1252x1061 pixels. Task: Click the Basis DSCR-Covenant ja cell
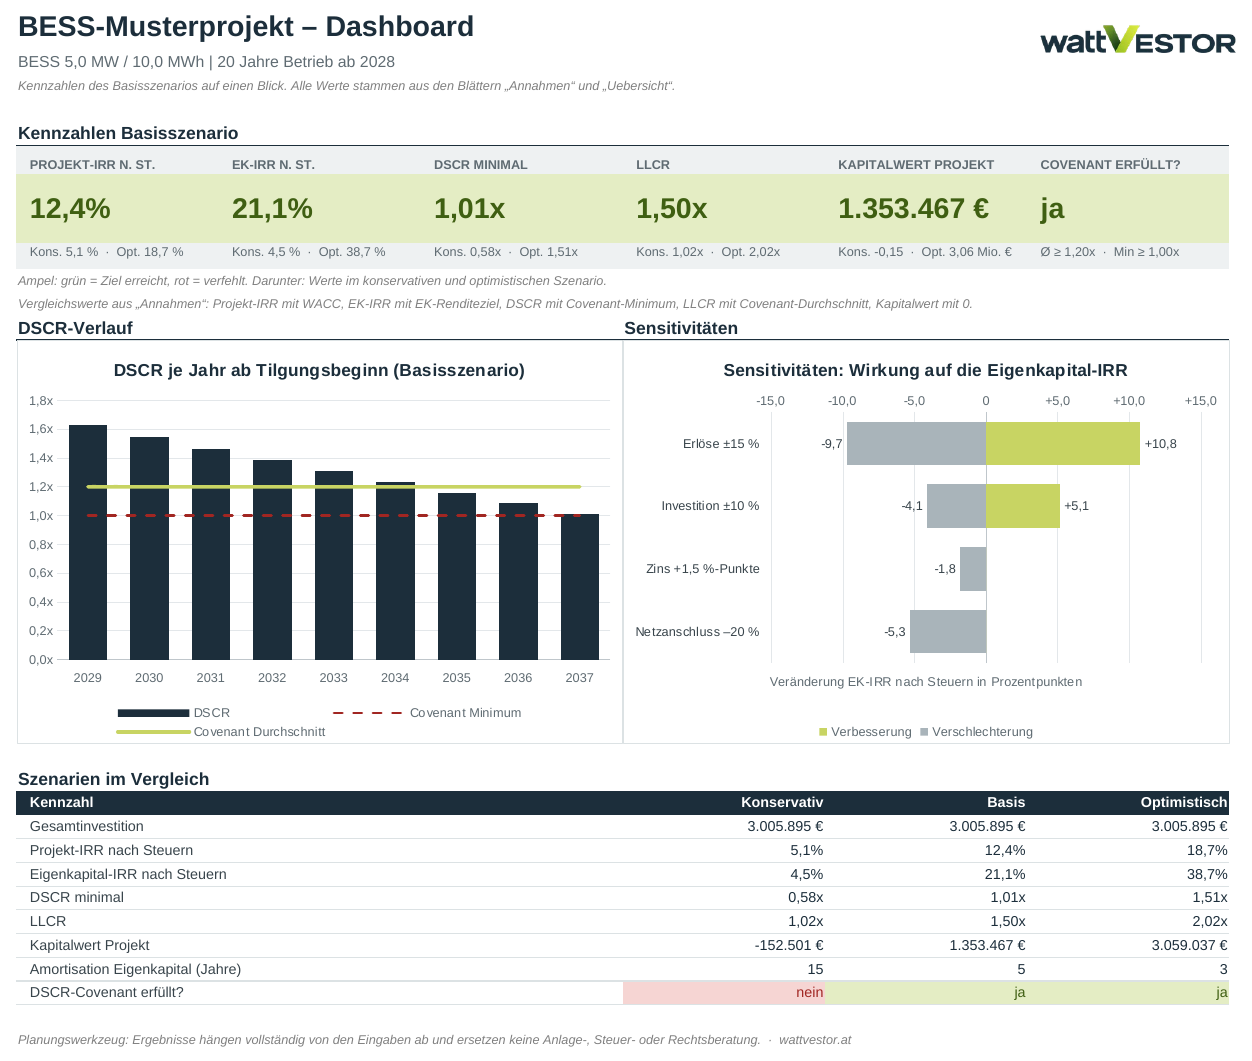point(927,993)
